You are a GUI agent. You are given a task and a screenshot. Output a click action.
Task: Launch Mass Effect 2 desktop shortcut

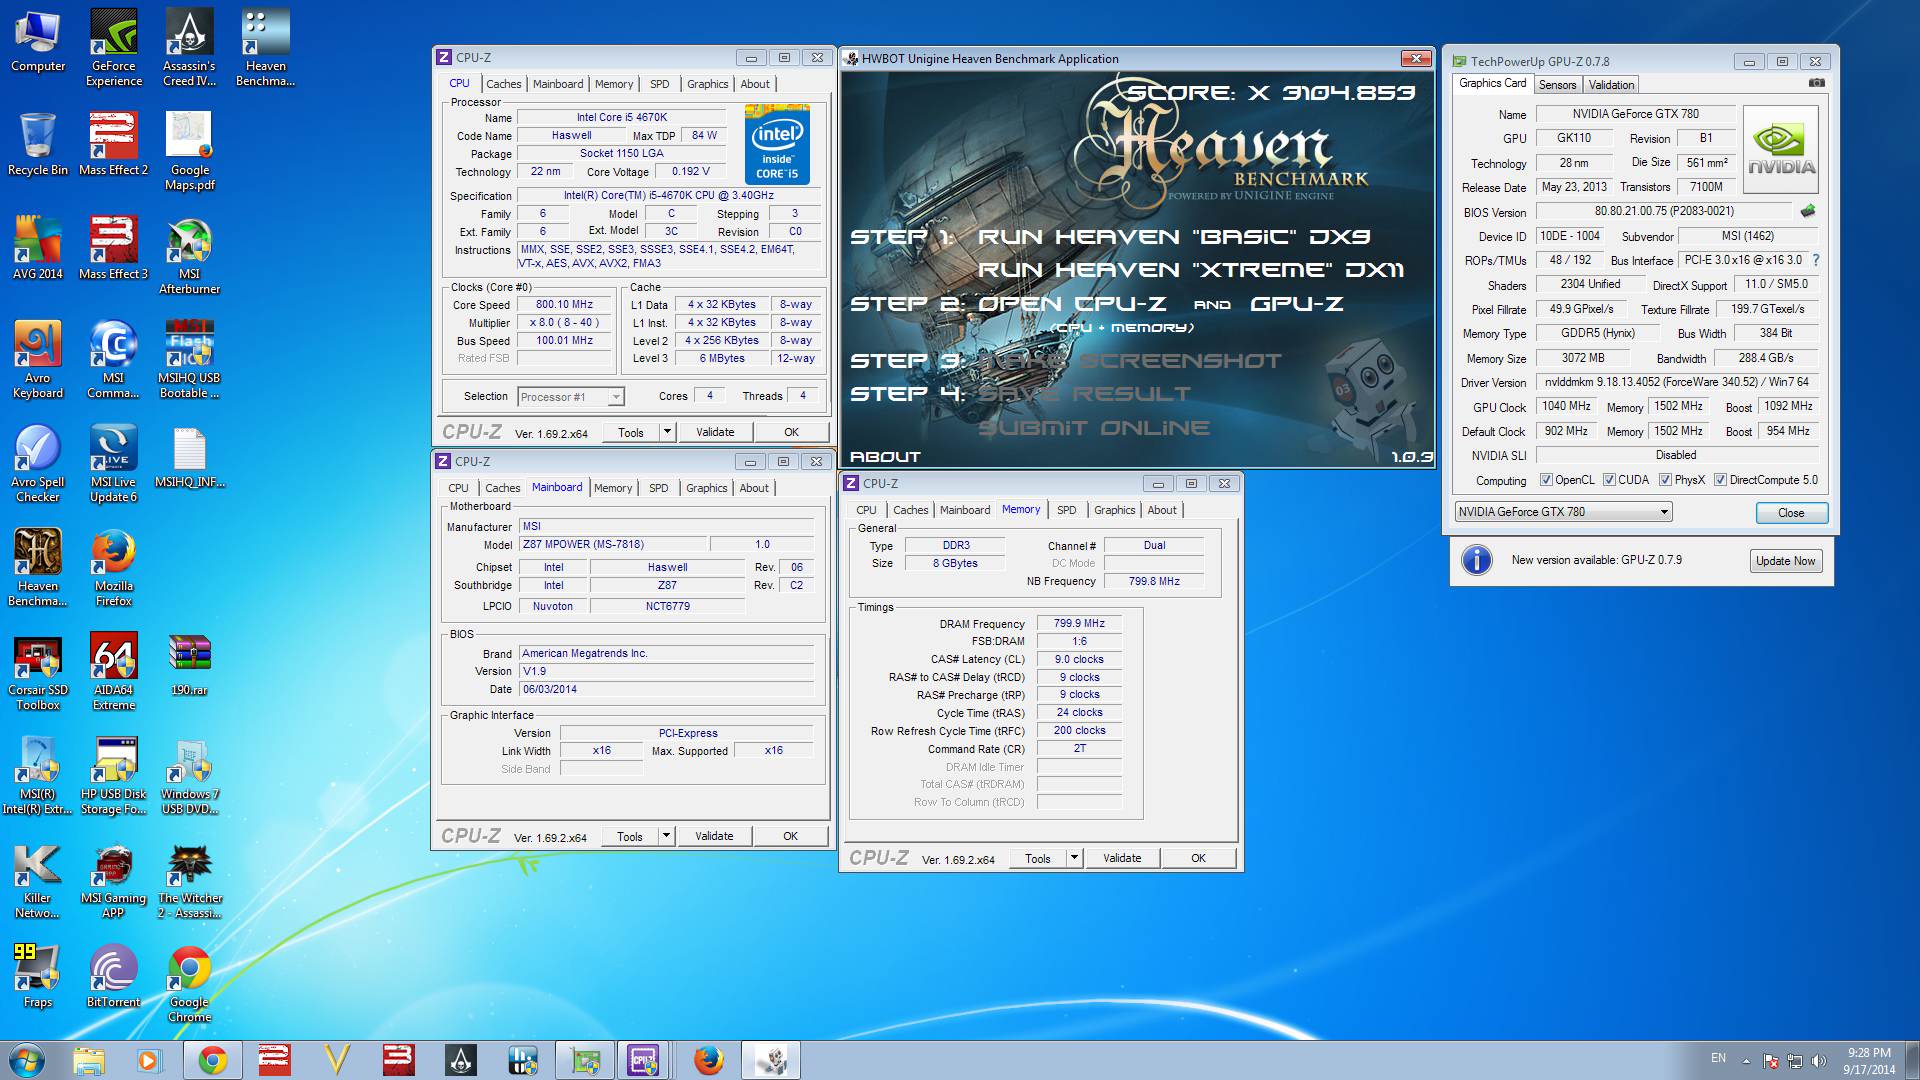(x=113, y=144)
